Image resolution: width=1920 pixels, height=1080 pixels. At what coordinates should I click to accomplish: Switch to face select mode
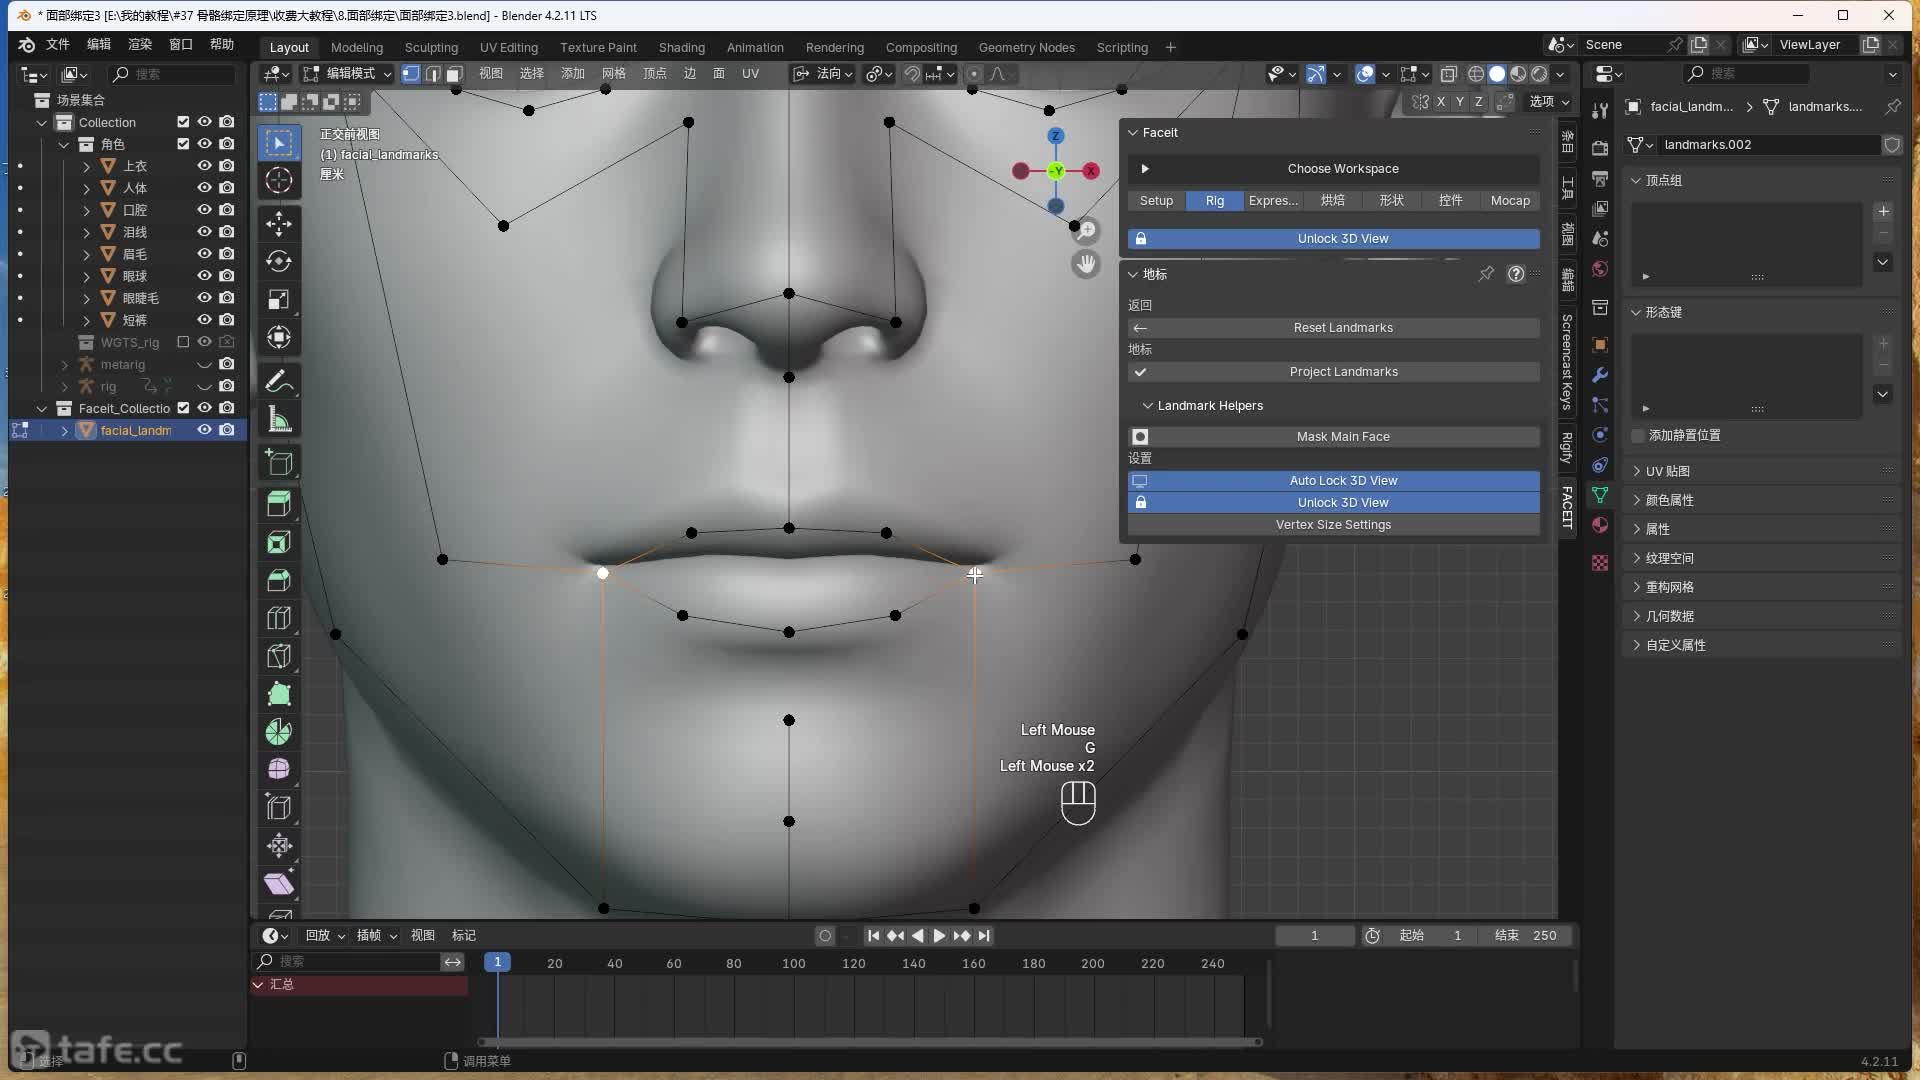tap(454, 74)
